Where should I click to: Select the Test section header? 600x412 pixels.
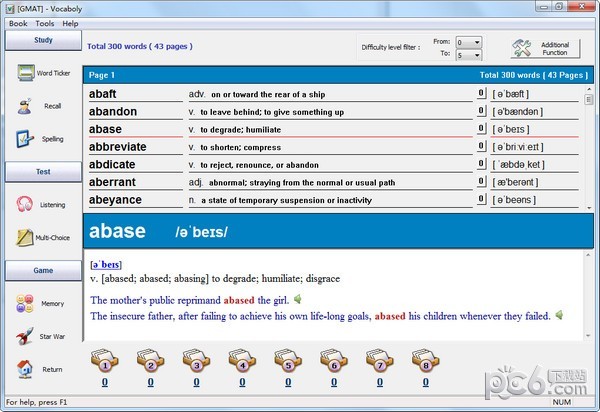[x=43, y=172]
